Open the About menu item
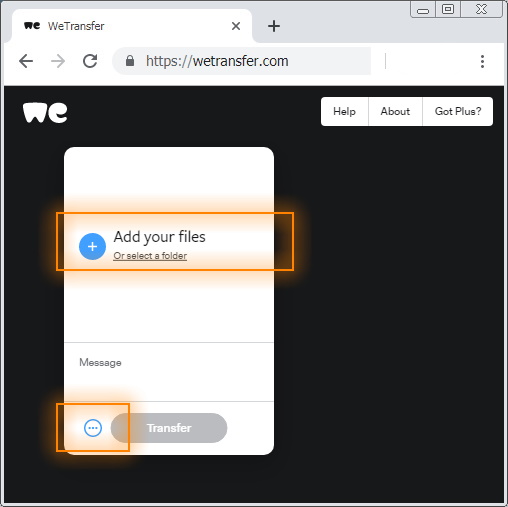This screenshot has width=508, height=507. [x=395, y=111]
